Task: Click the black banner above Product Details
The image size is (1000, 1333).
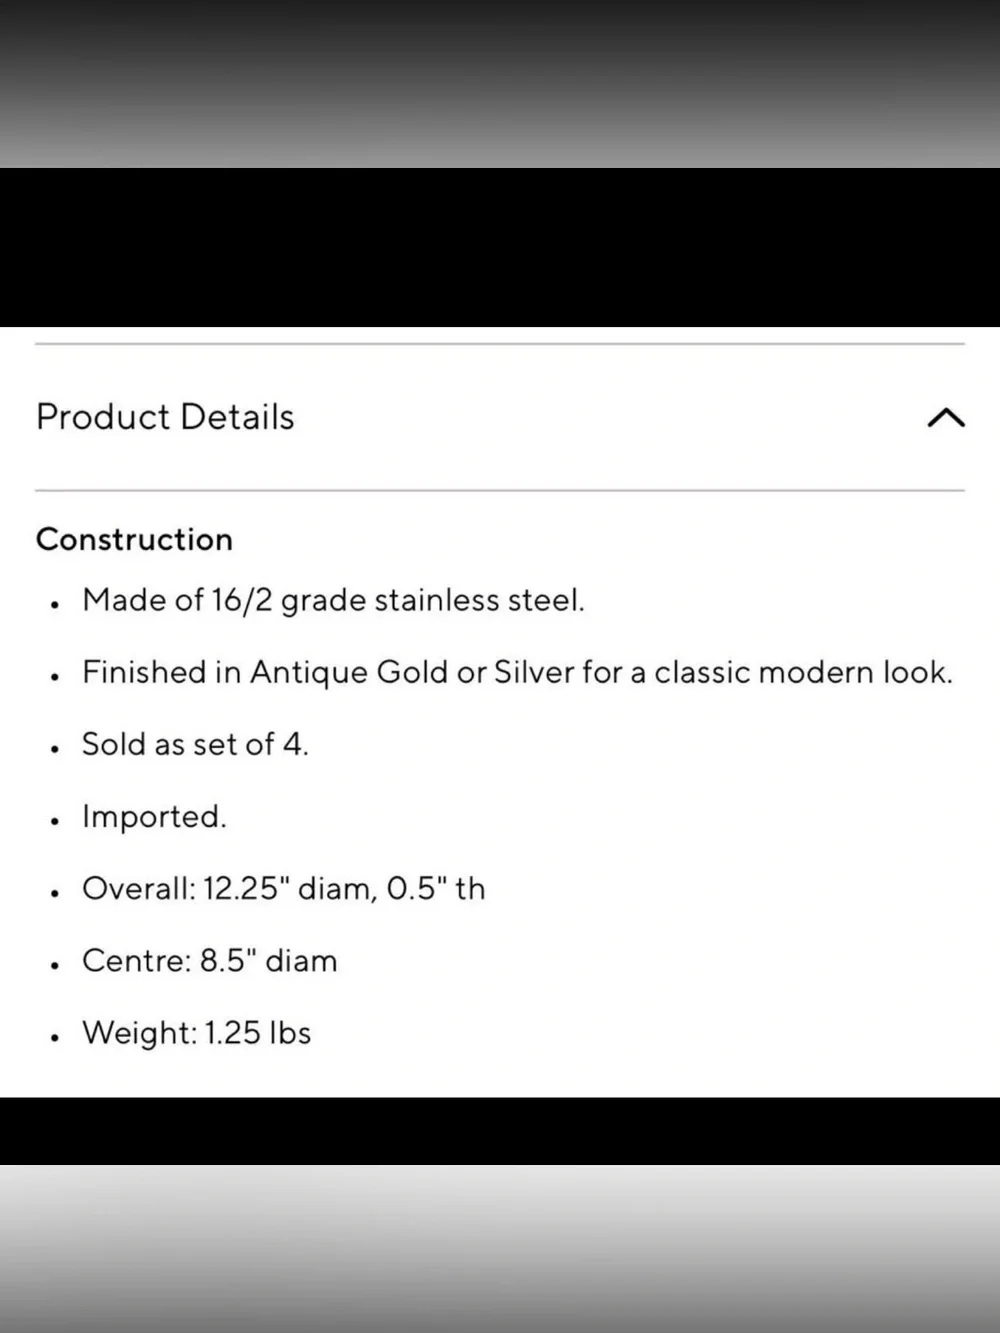Action: [x=500, y=247]
